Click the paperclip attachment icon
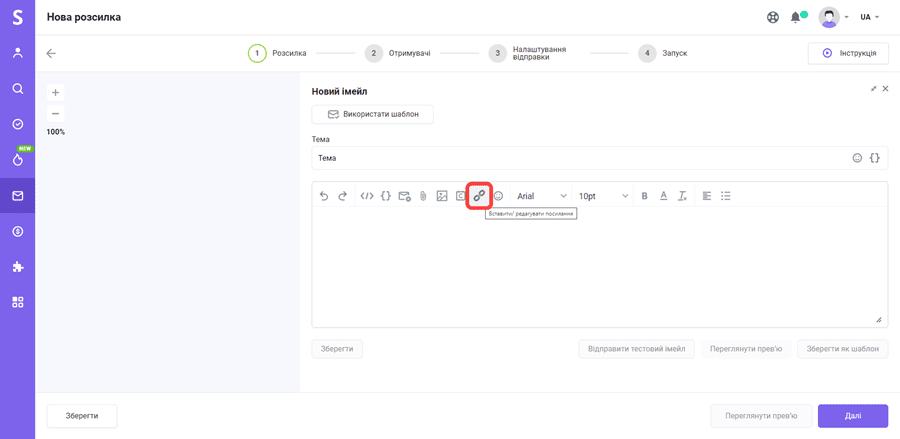Image resolution: width=900 pixels, height=439 pixels. click(423, 196)
